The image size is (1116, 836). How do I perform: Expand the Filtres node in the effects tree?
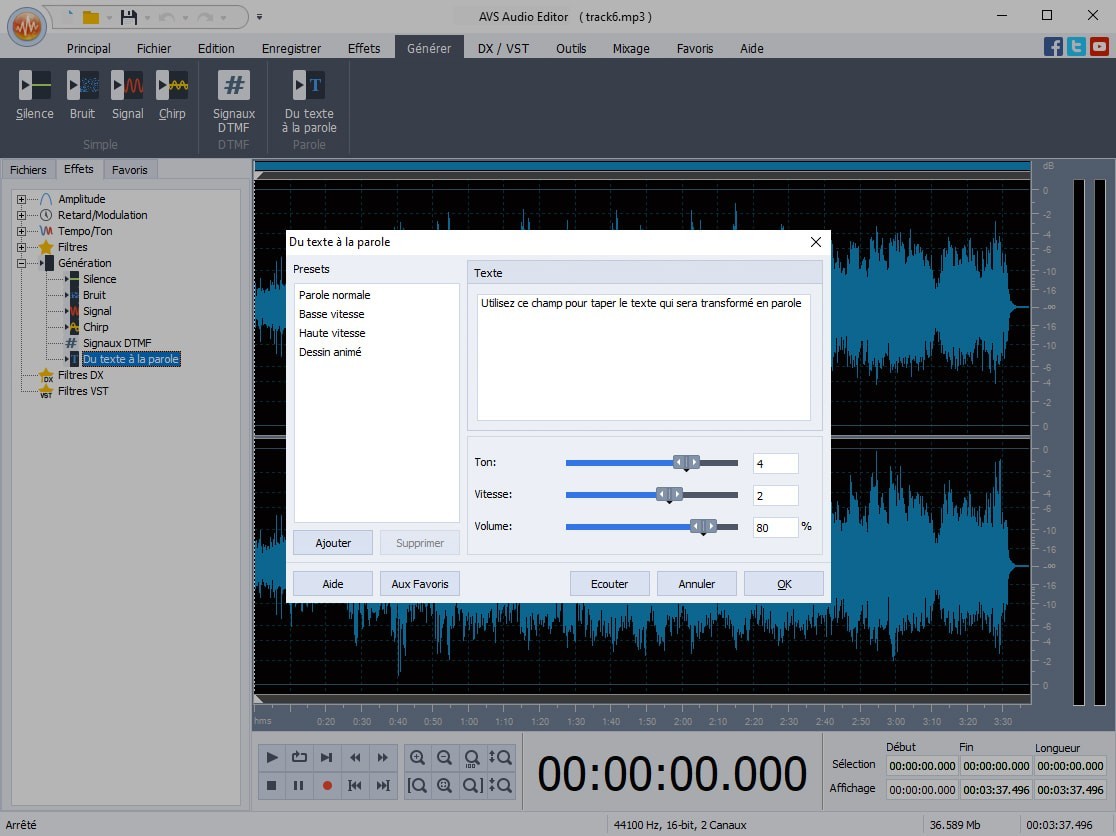(x=22, y=246)
